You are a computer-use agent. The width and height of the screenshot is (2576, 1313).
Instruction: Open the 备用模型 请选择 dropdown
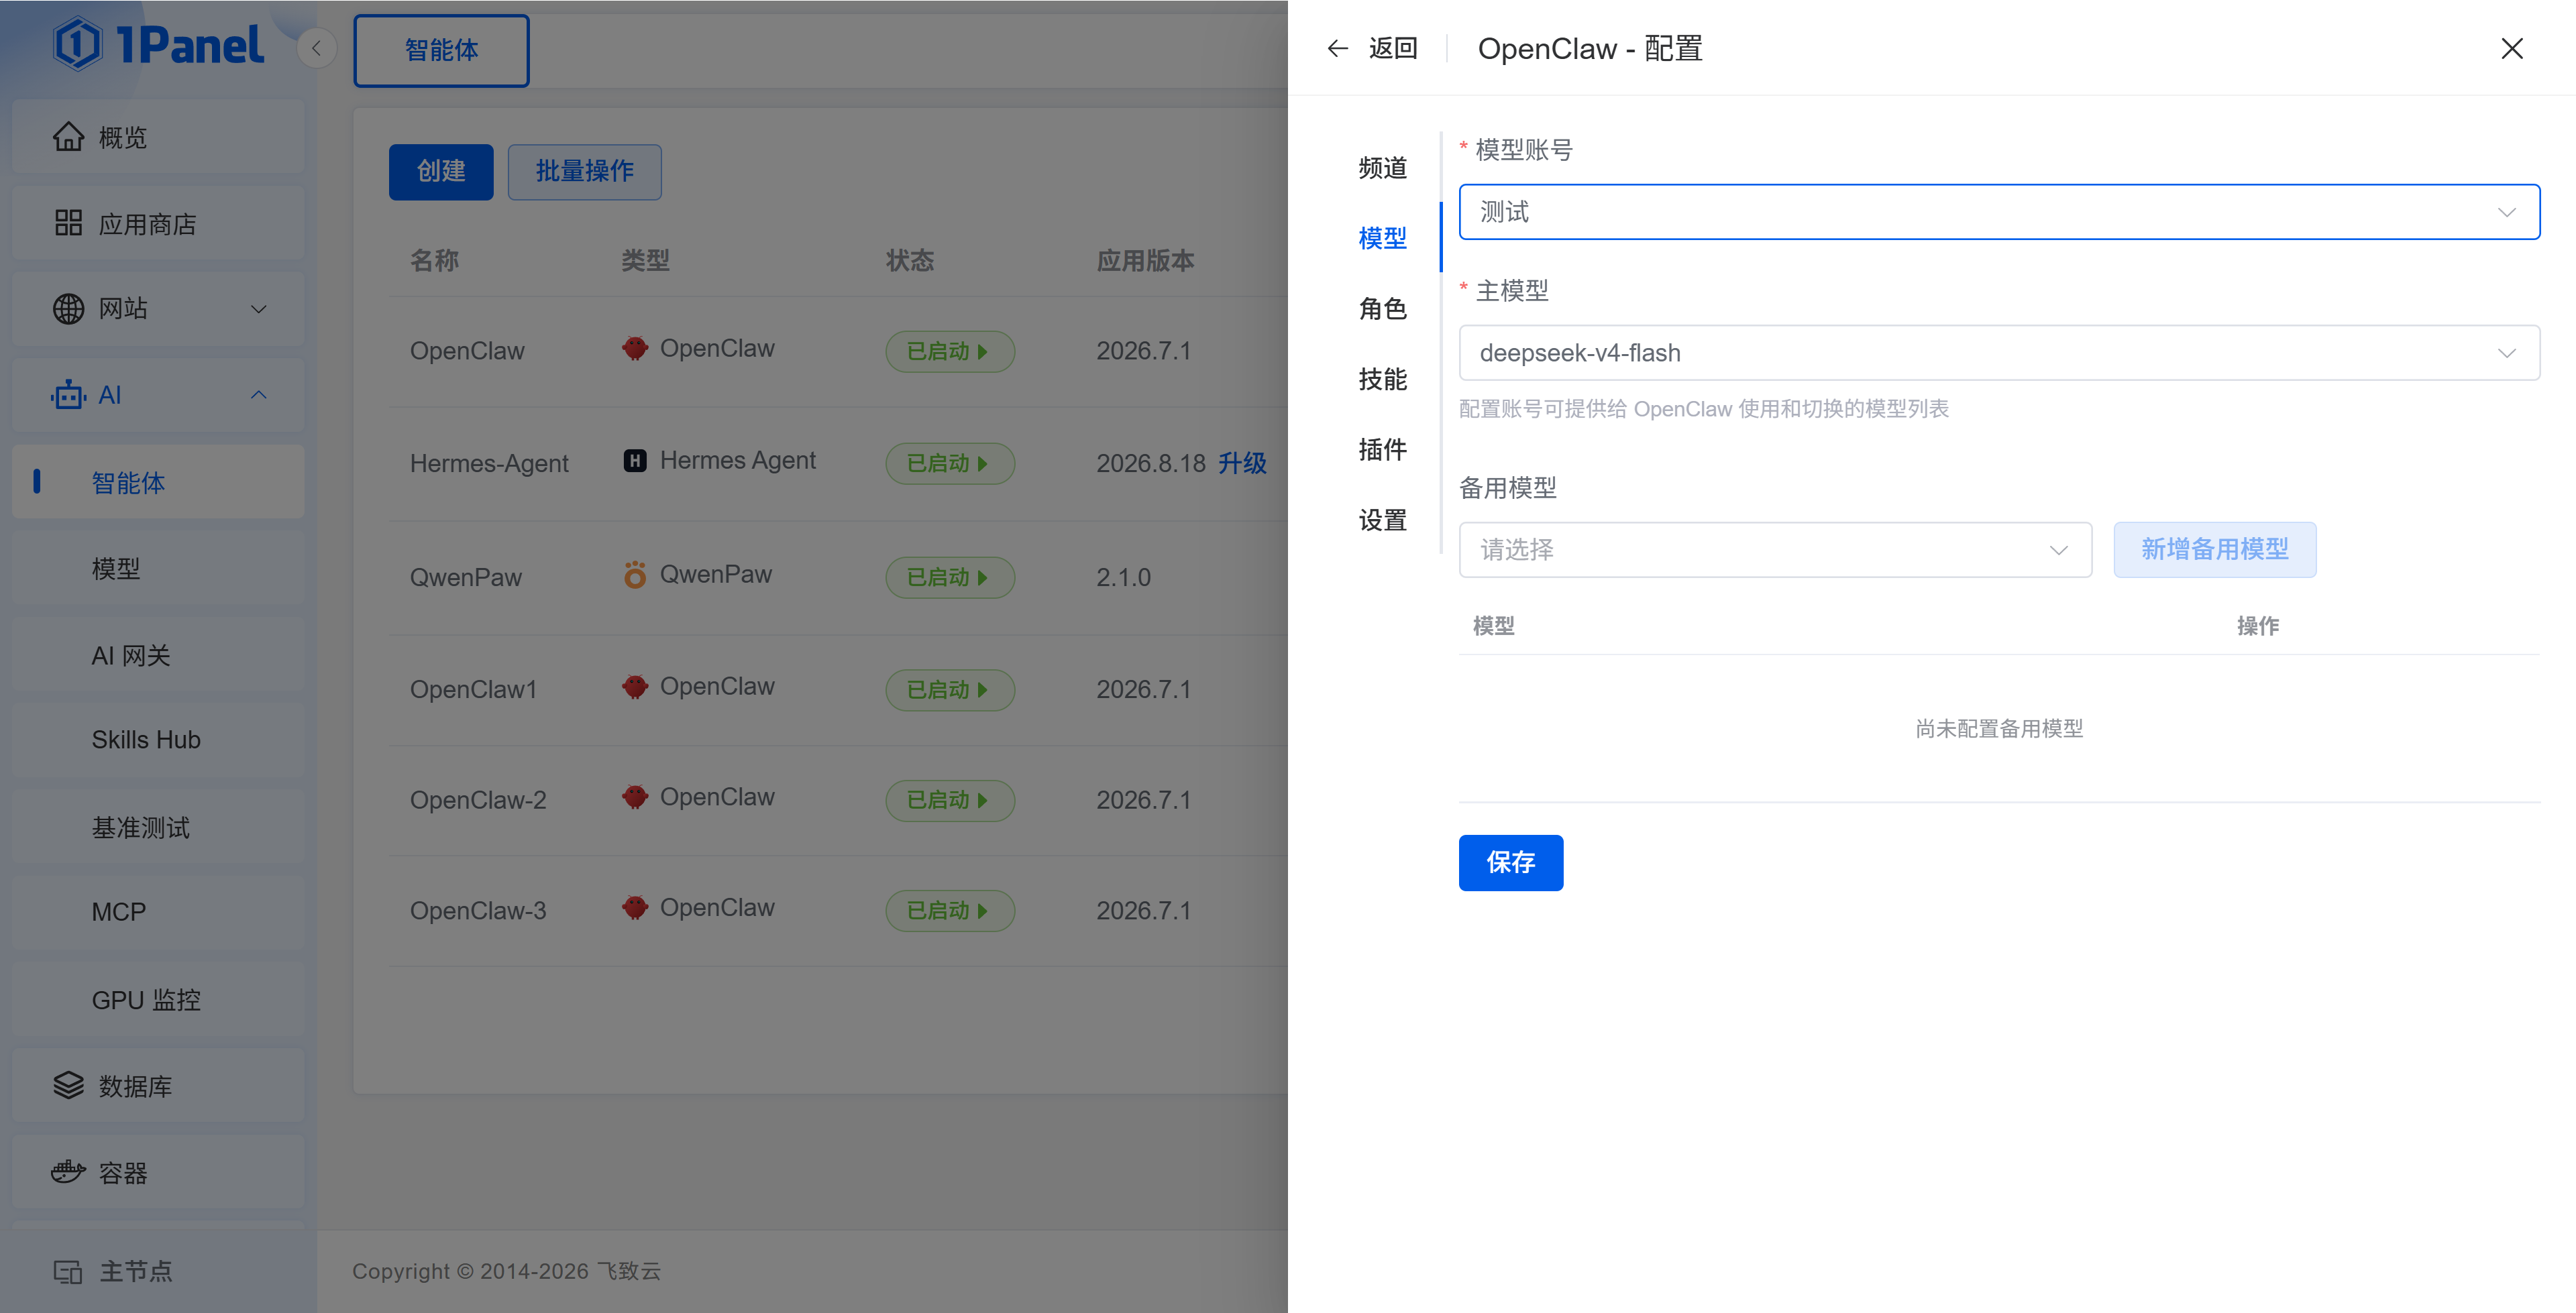coord(1775,550)
